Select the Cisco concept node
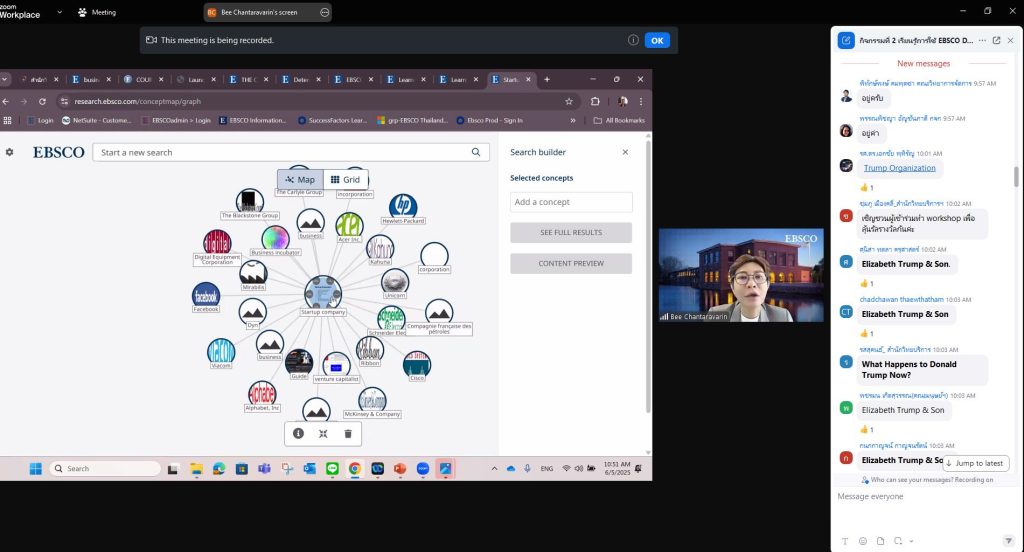Viewport: 1024px width, 552px height. (417, 364)
